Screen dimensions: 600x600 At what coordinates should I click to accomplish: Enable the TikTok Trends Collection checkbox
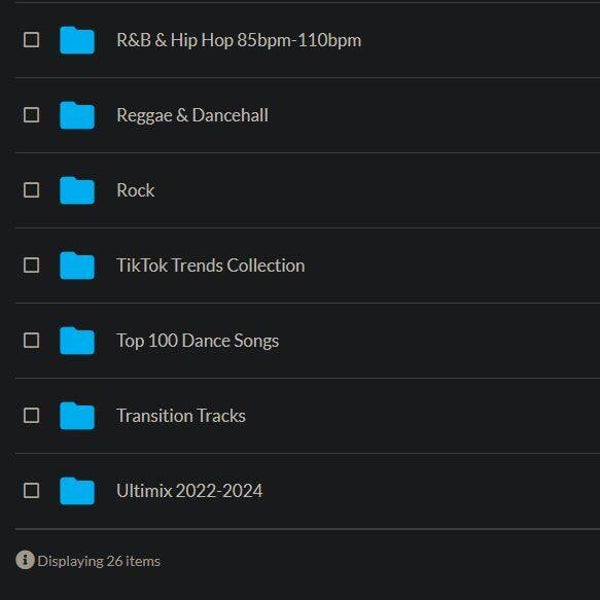pyautogui.click(x=31, y=265)
